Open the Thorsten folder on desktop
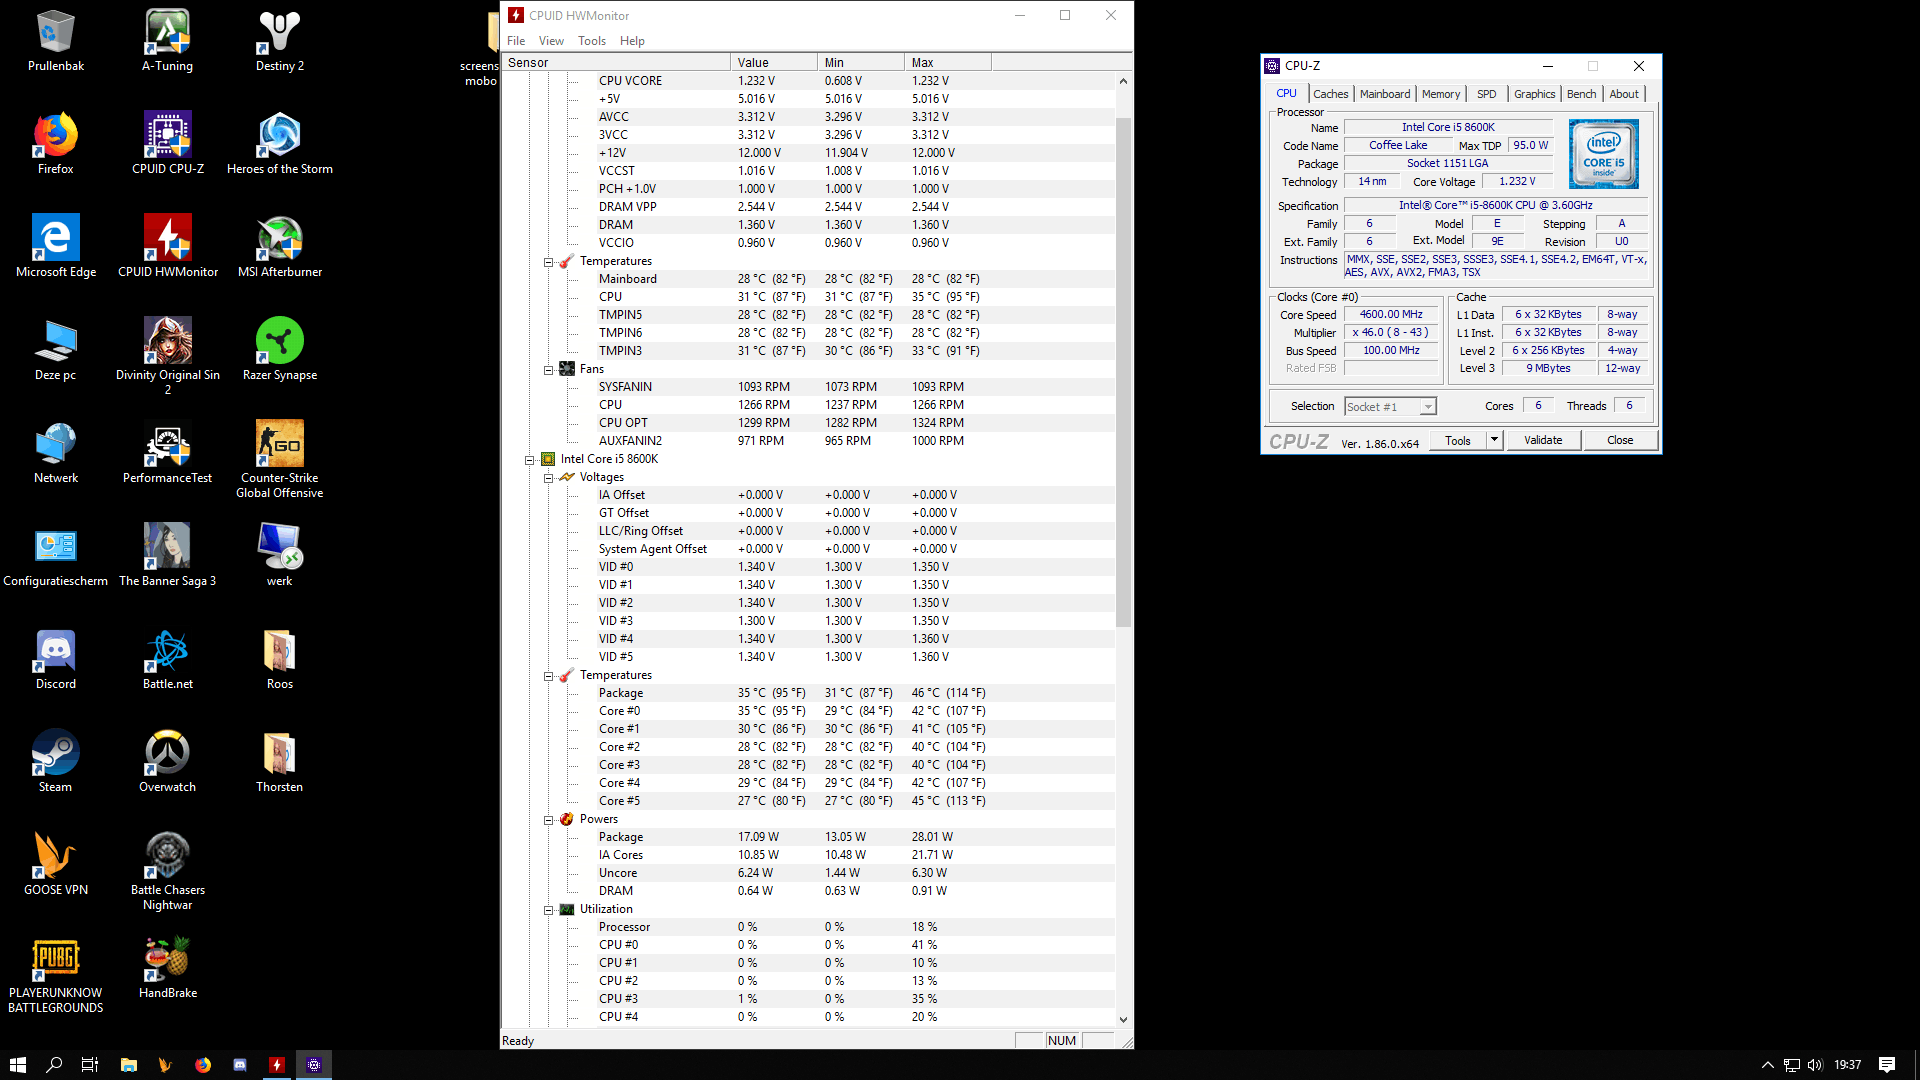Screen dimensions: 1920x1080 click(x=280, y=761)
